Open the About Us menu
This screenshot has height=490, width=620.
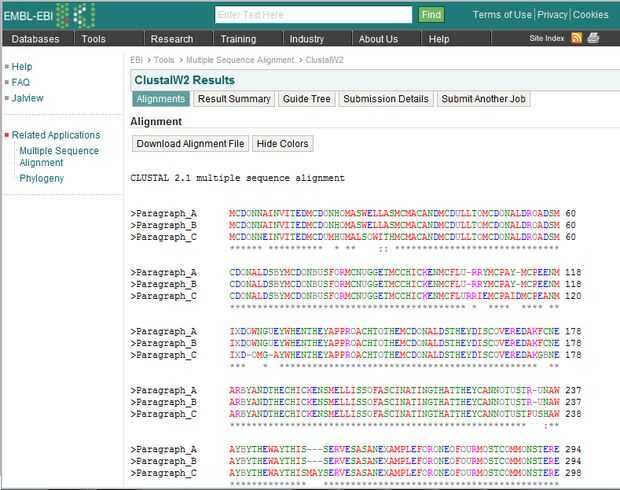coord(378,39)
